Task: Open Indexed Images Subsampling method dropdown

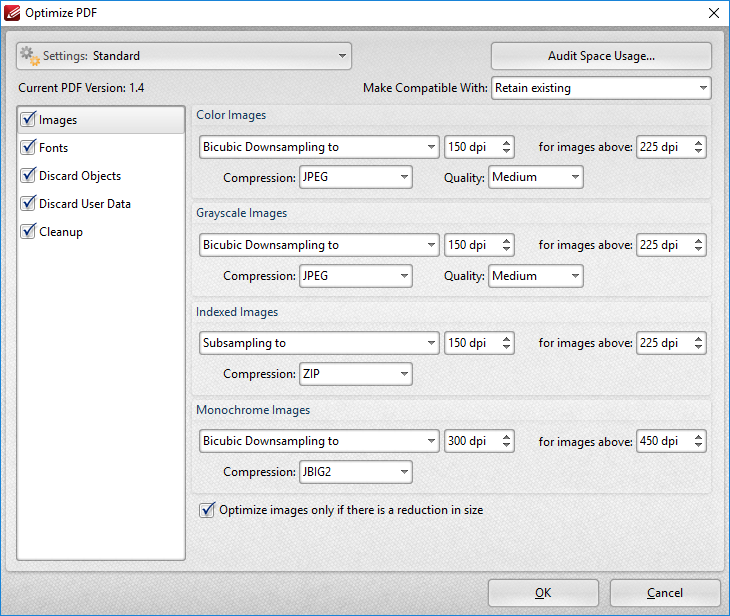Action: tap(318, 343)
